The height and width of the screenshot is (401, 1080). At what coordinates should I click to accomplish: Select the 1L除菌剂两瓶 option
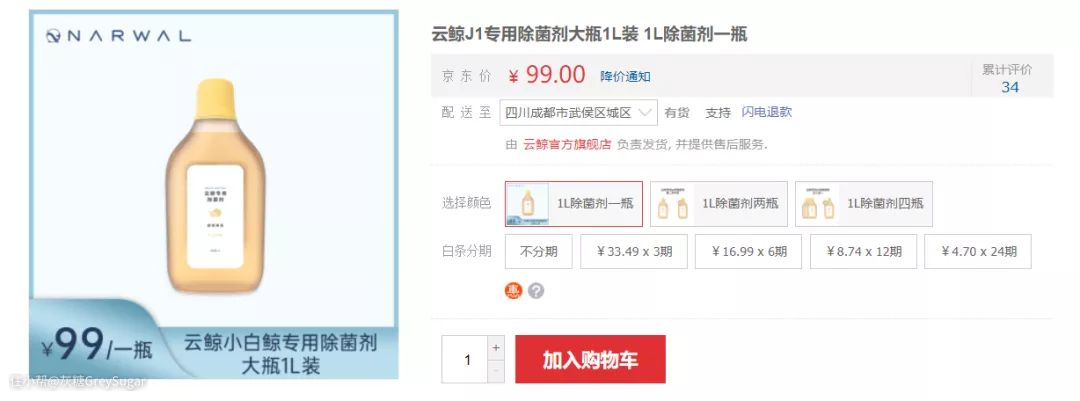719,204
